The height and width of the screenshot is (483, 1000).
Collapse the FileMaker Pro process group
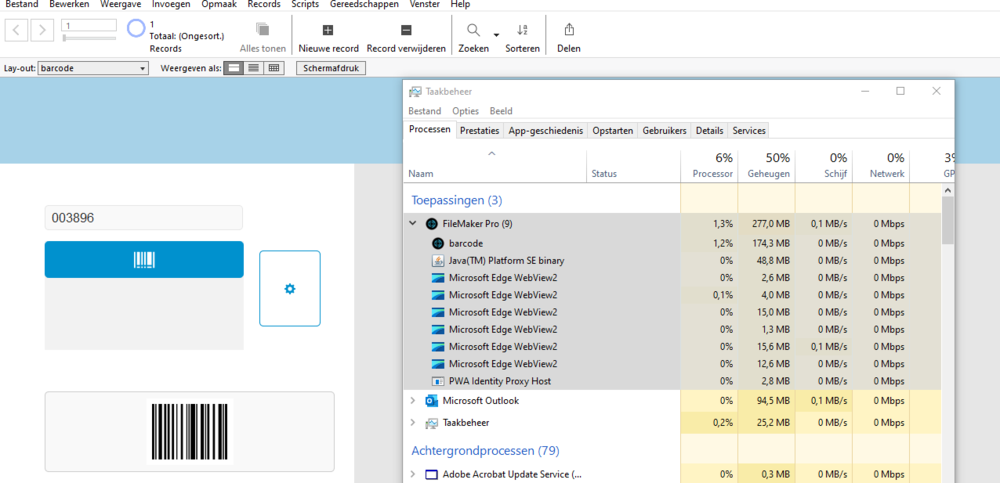click(413, 224)
